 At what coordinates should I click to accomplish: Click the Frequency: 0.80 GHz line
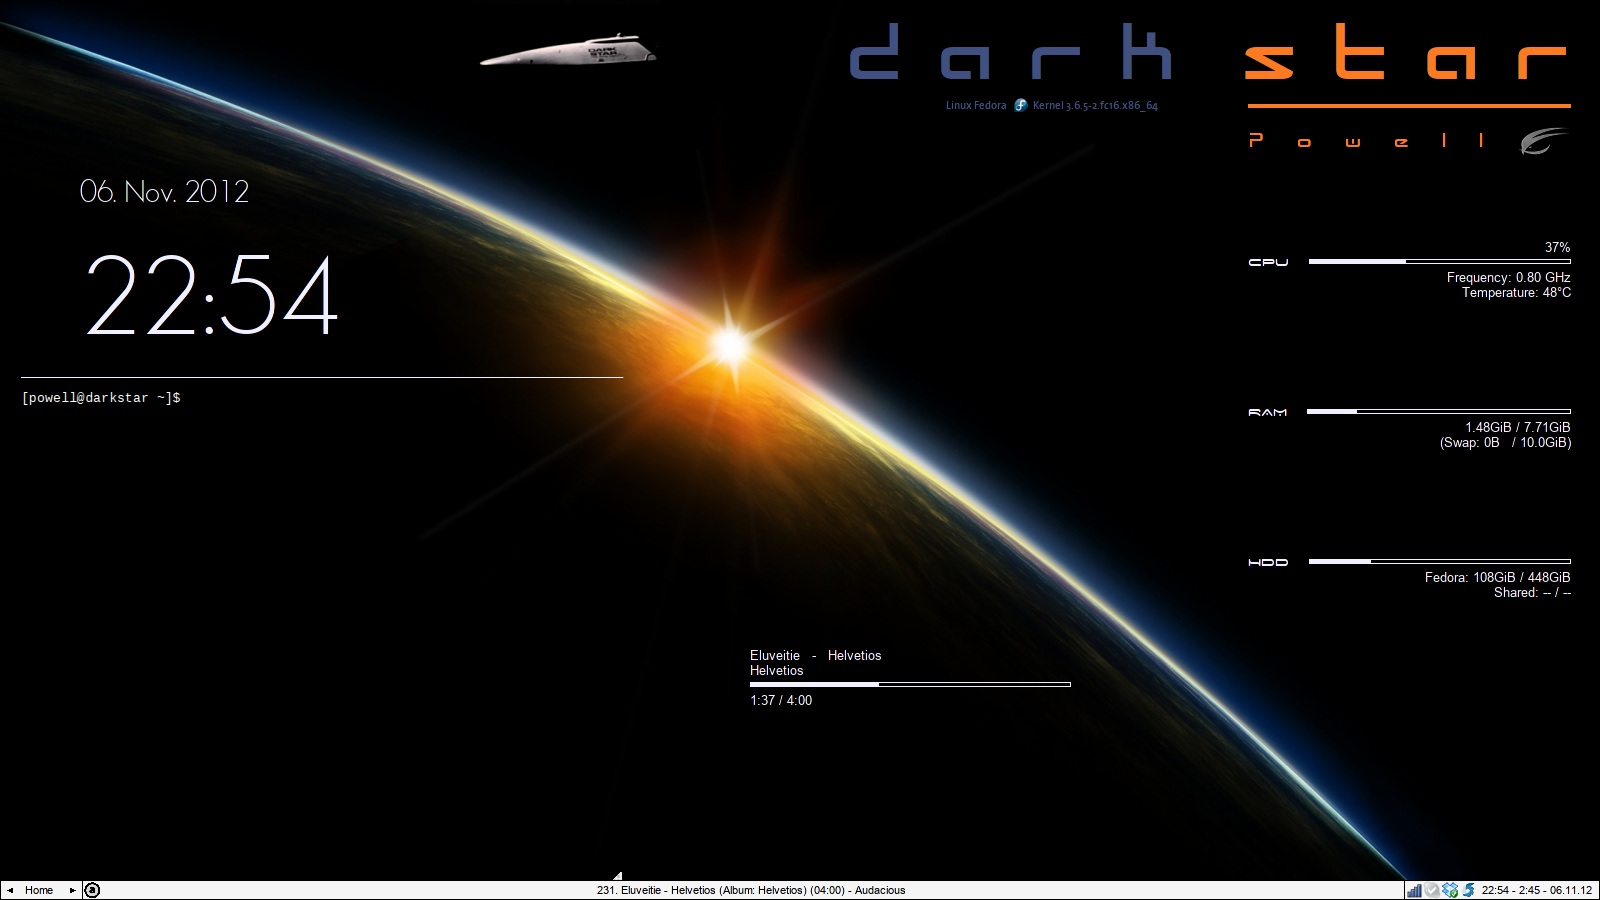click(x=1508, y=277)
